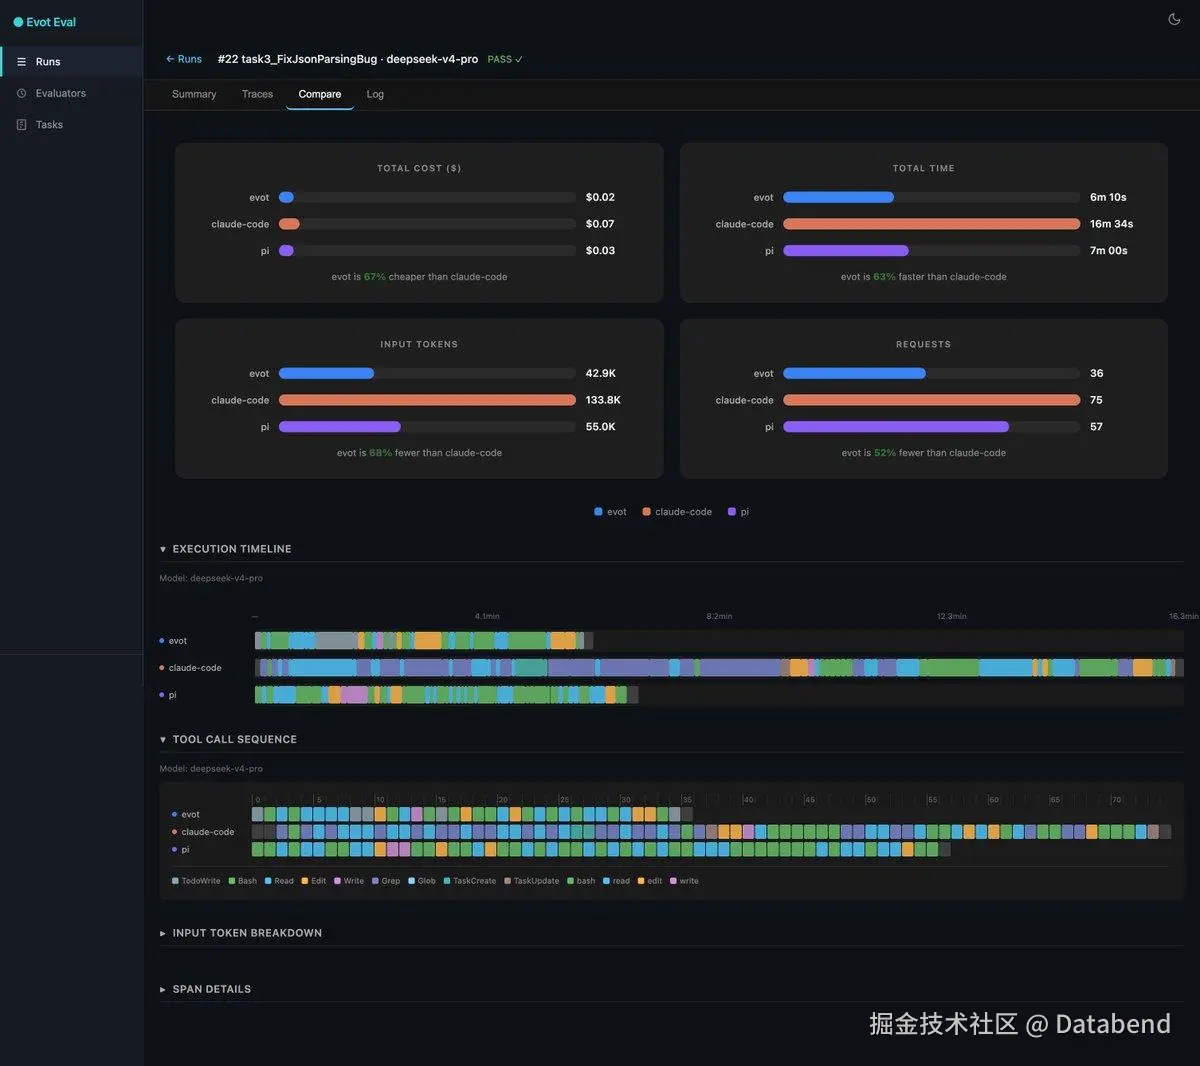Open the Traces tab

pyautogui.click(x=257, y=94)
